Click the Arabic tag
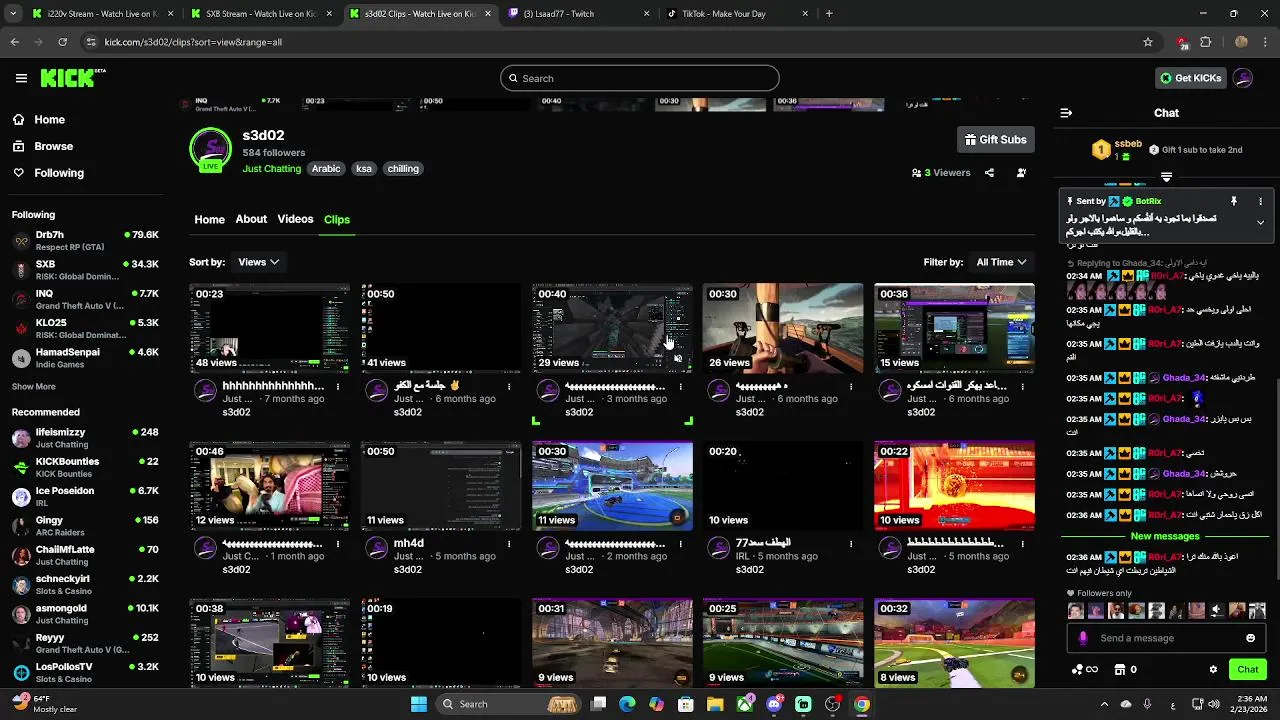 (326, 169)
